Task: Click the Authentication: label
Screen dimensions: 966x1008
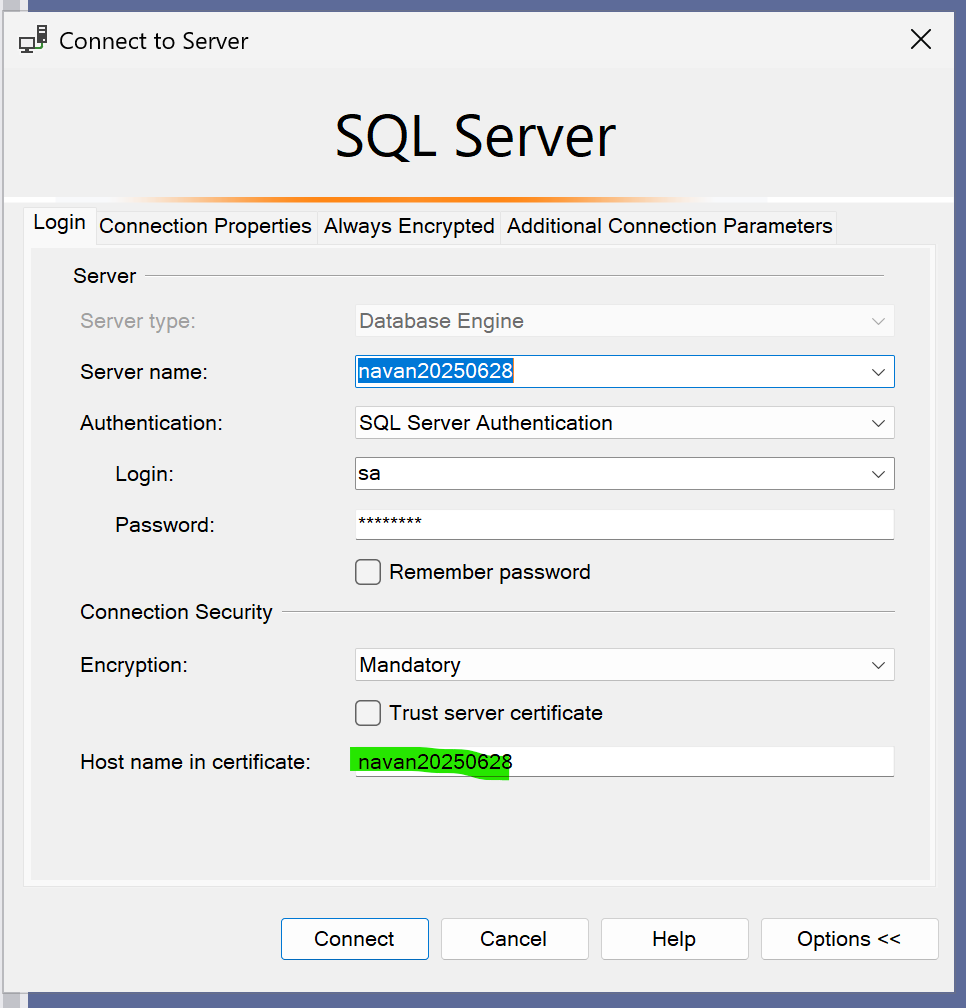Action: 151,423
